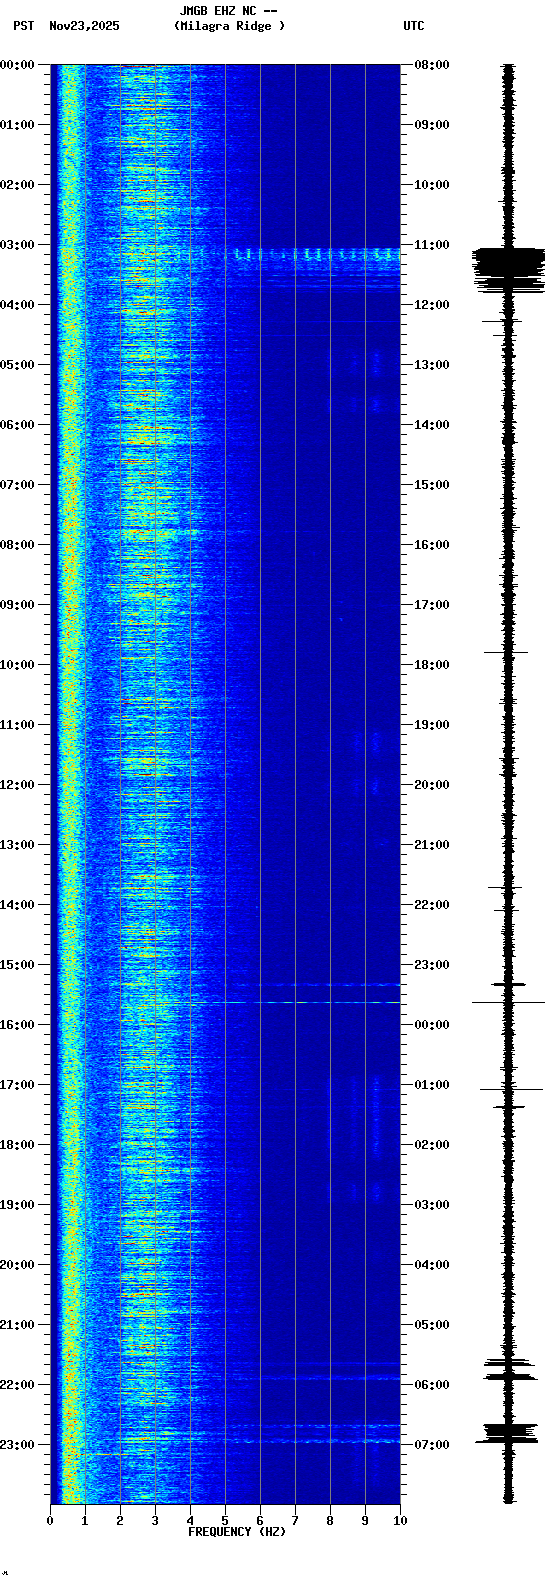This screenshot has height=1584, width=552.
Task: Click the '7' tick on frequency axis
Action: pyautogui.click(x=295, y=1521)
